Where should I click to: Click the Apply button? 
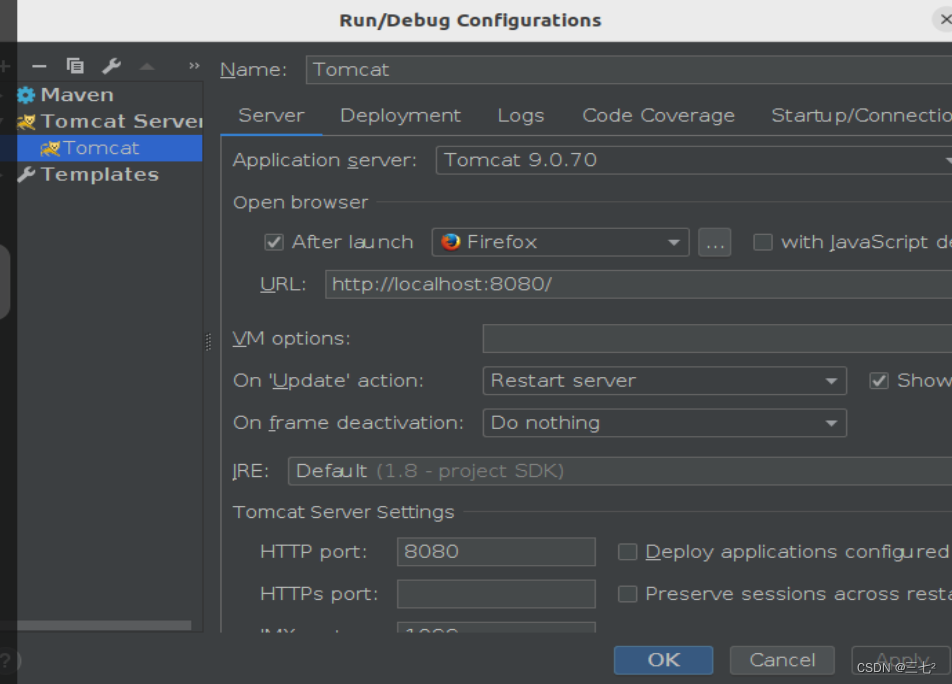901,660
